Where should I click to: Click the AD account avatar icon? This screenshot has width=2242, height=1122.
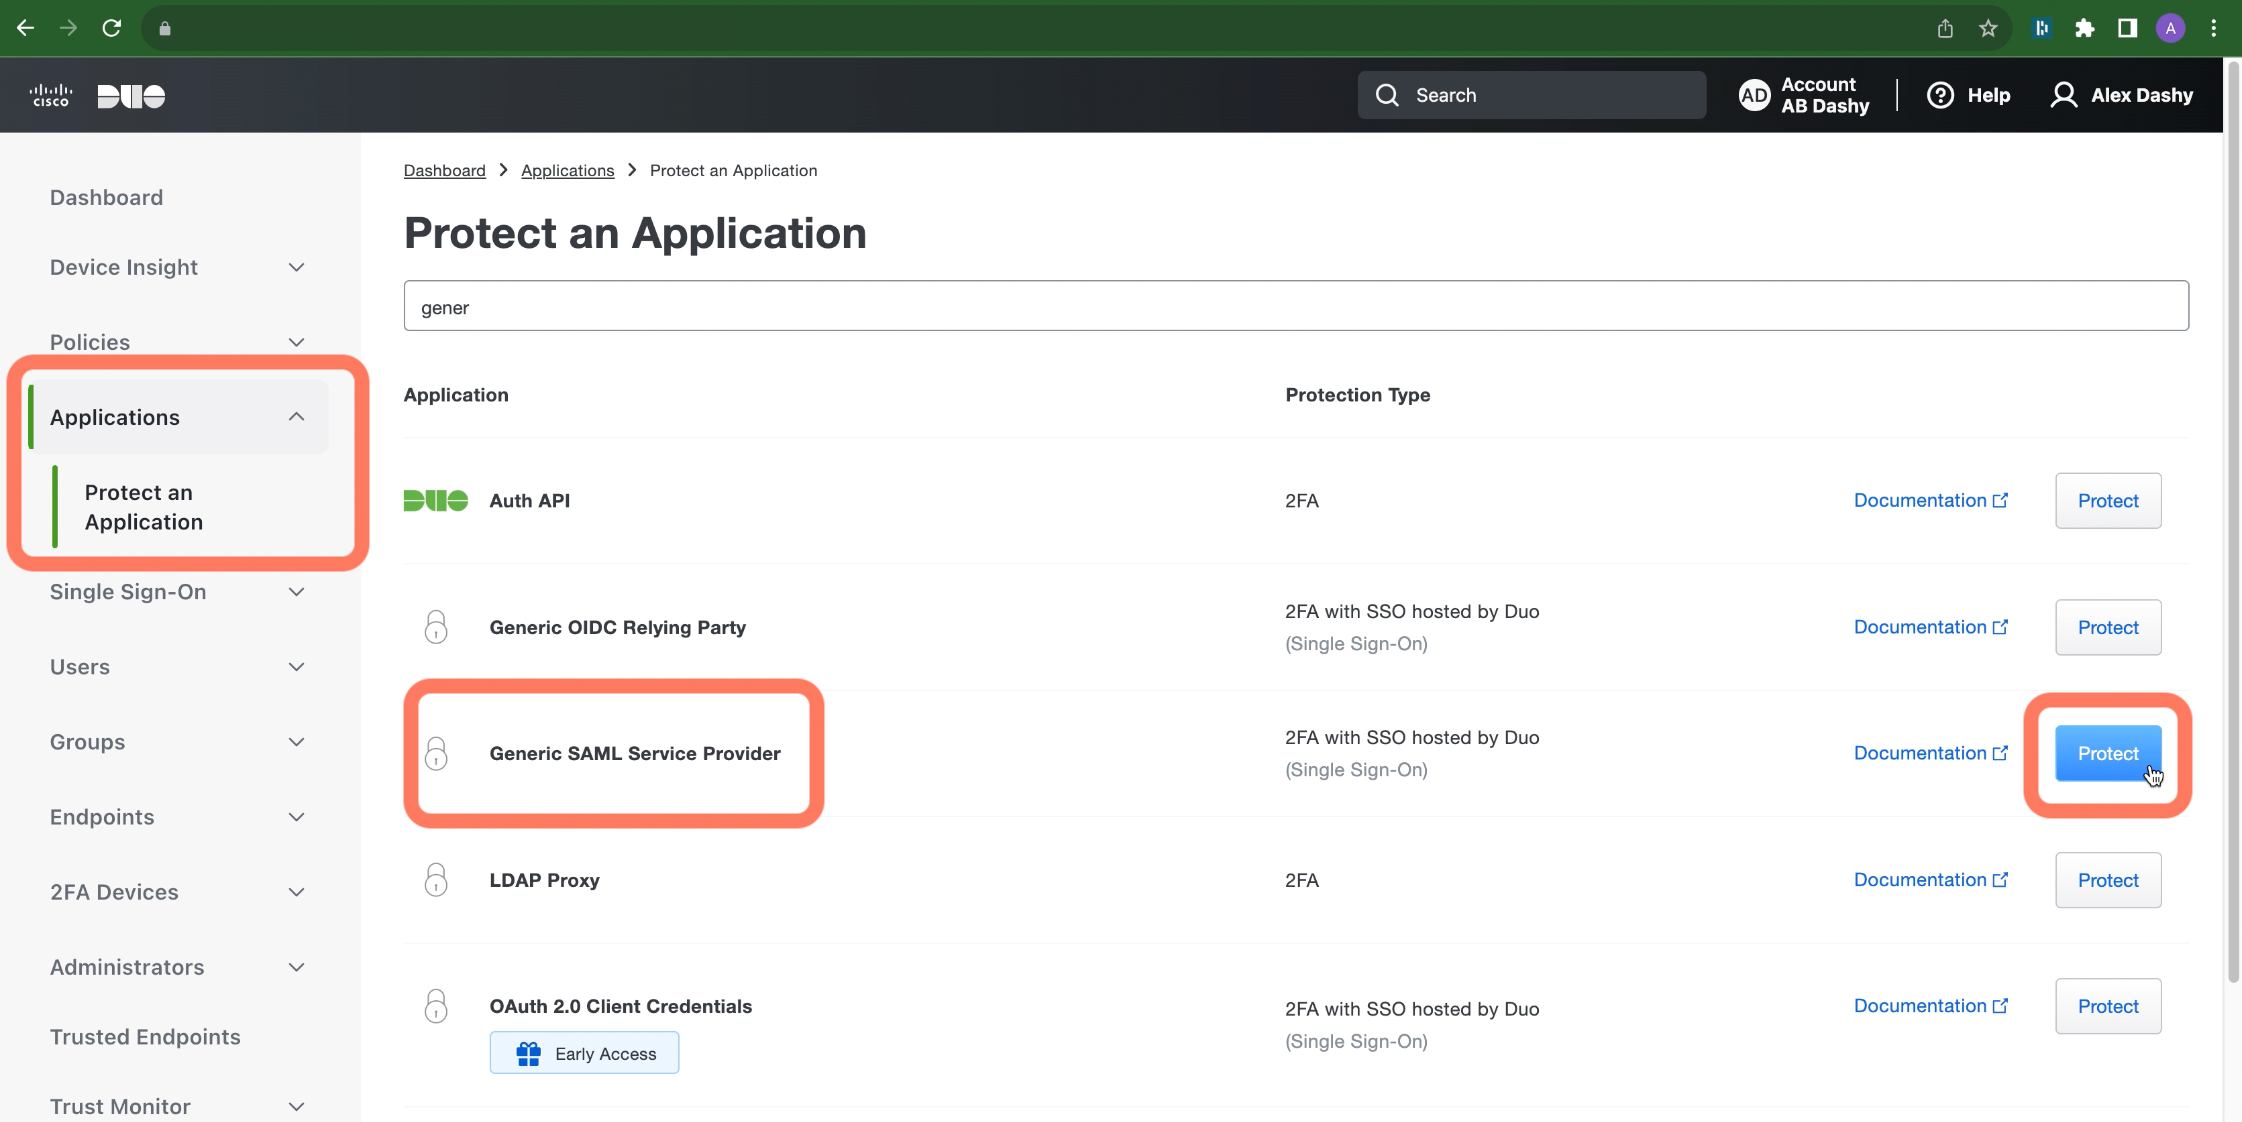click(1754, 95)
